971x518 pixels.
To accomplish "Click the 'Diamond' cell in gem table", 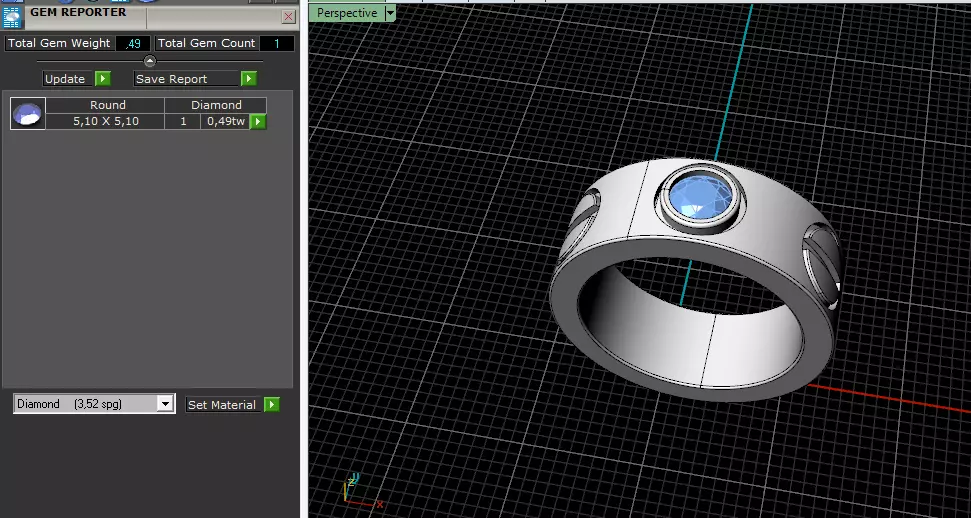I will click(216, 105).
